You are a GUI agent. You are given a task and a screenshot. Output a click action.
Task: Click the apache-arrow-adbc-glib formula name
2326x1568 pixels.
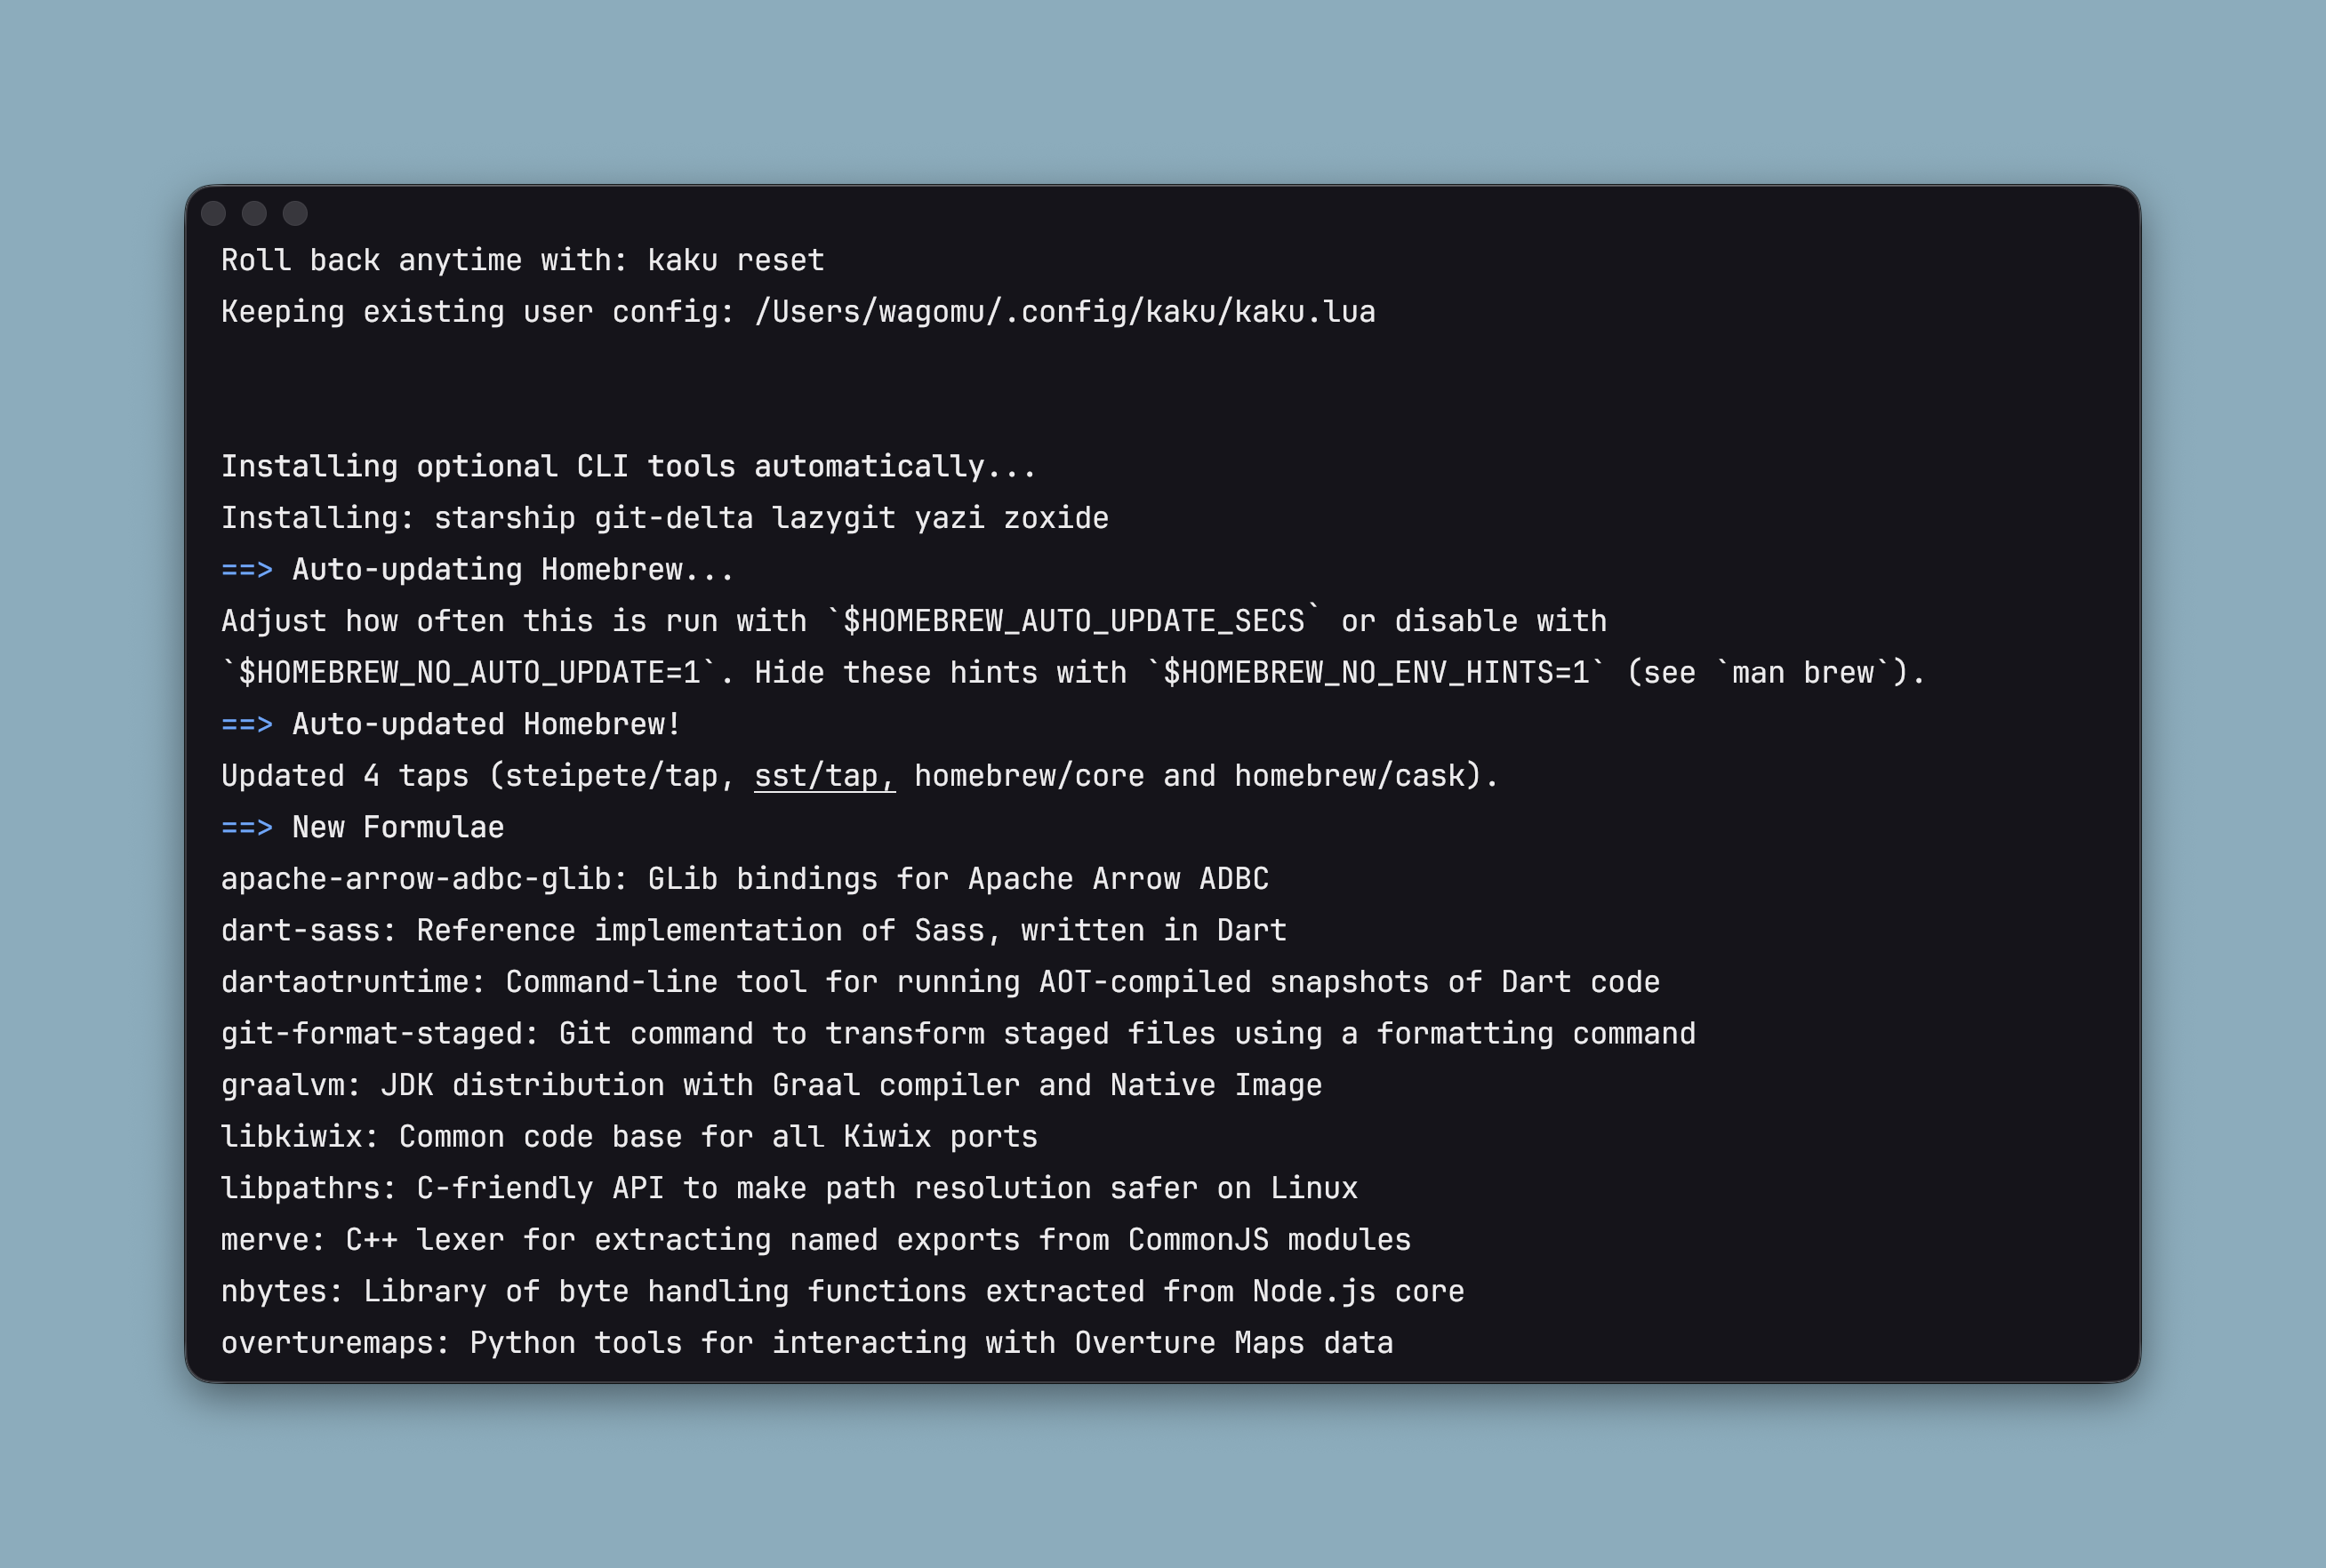pos(415,879)
